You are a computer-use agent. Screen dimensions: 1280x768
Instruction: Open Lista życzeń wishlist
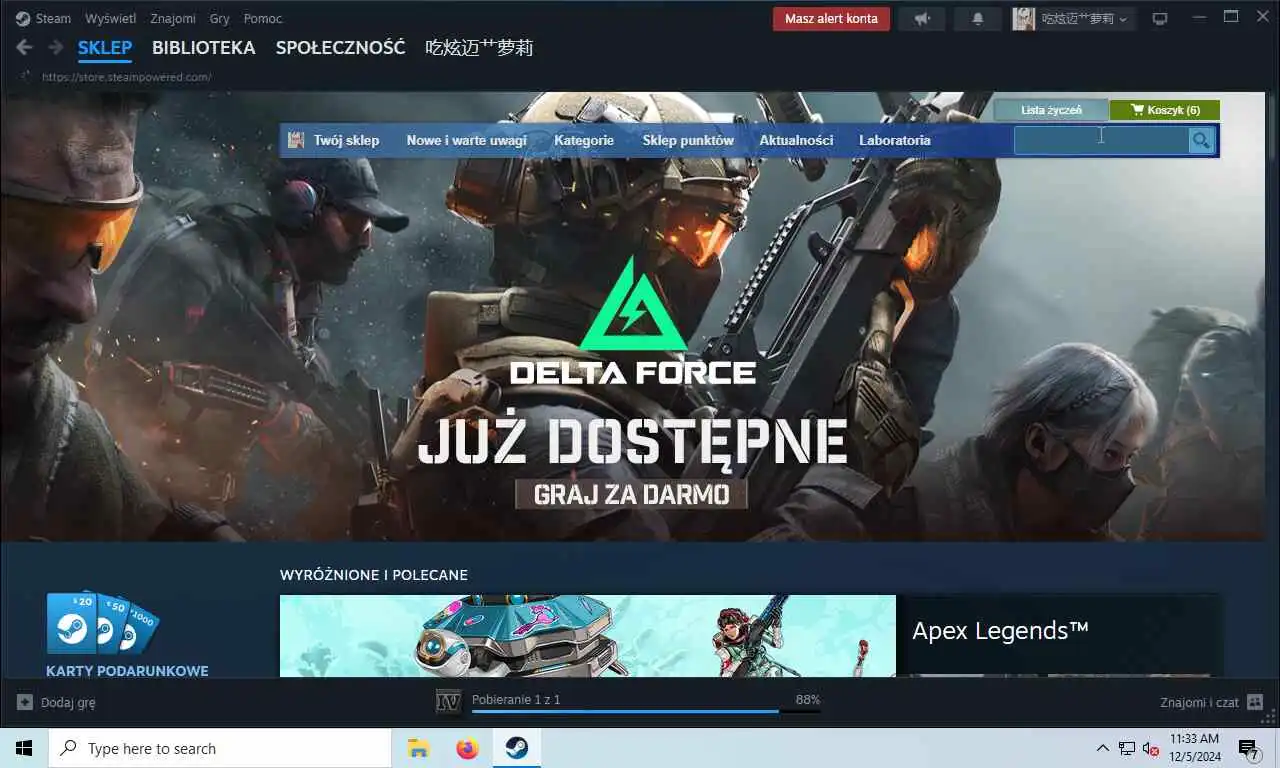pyautogui.click(x=1051, y=110)
